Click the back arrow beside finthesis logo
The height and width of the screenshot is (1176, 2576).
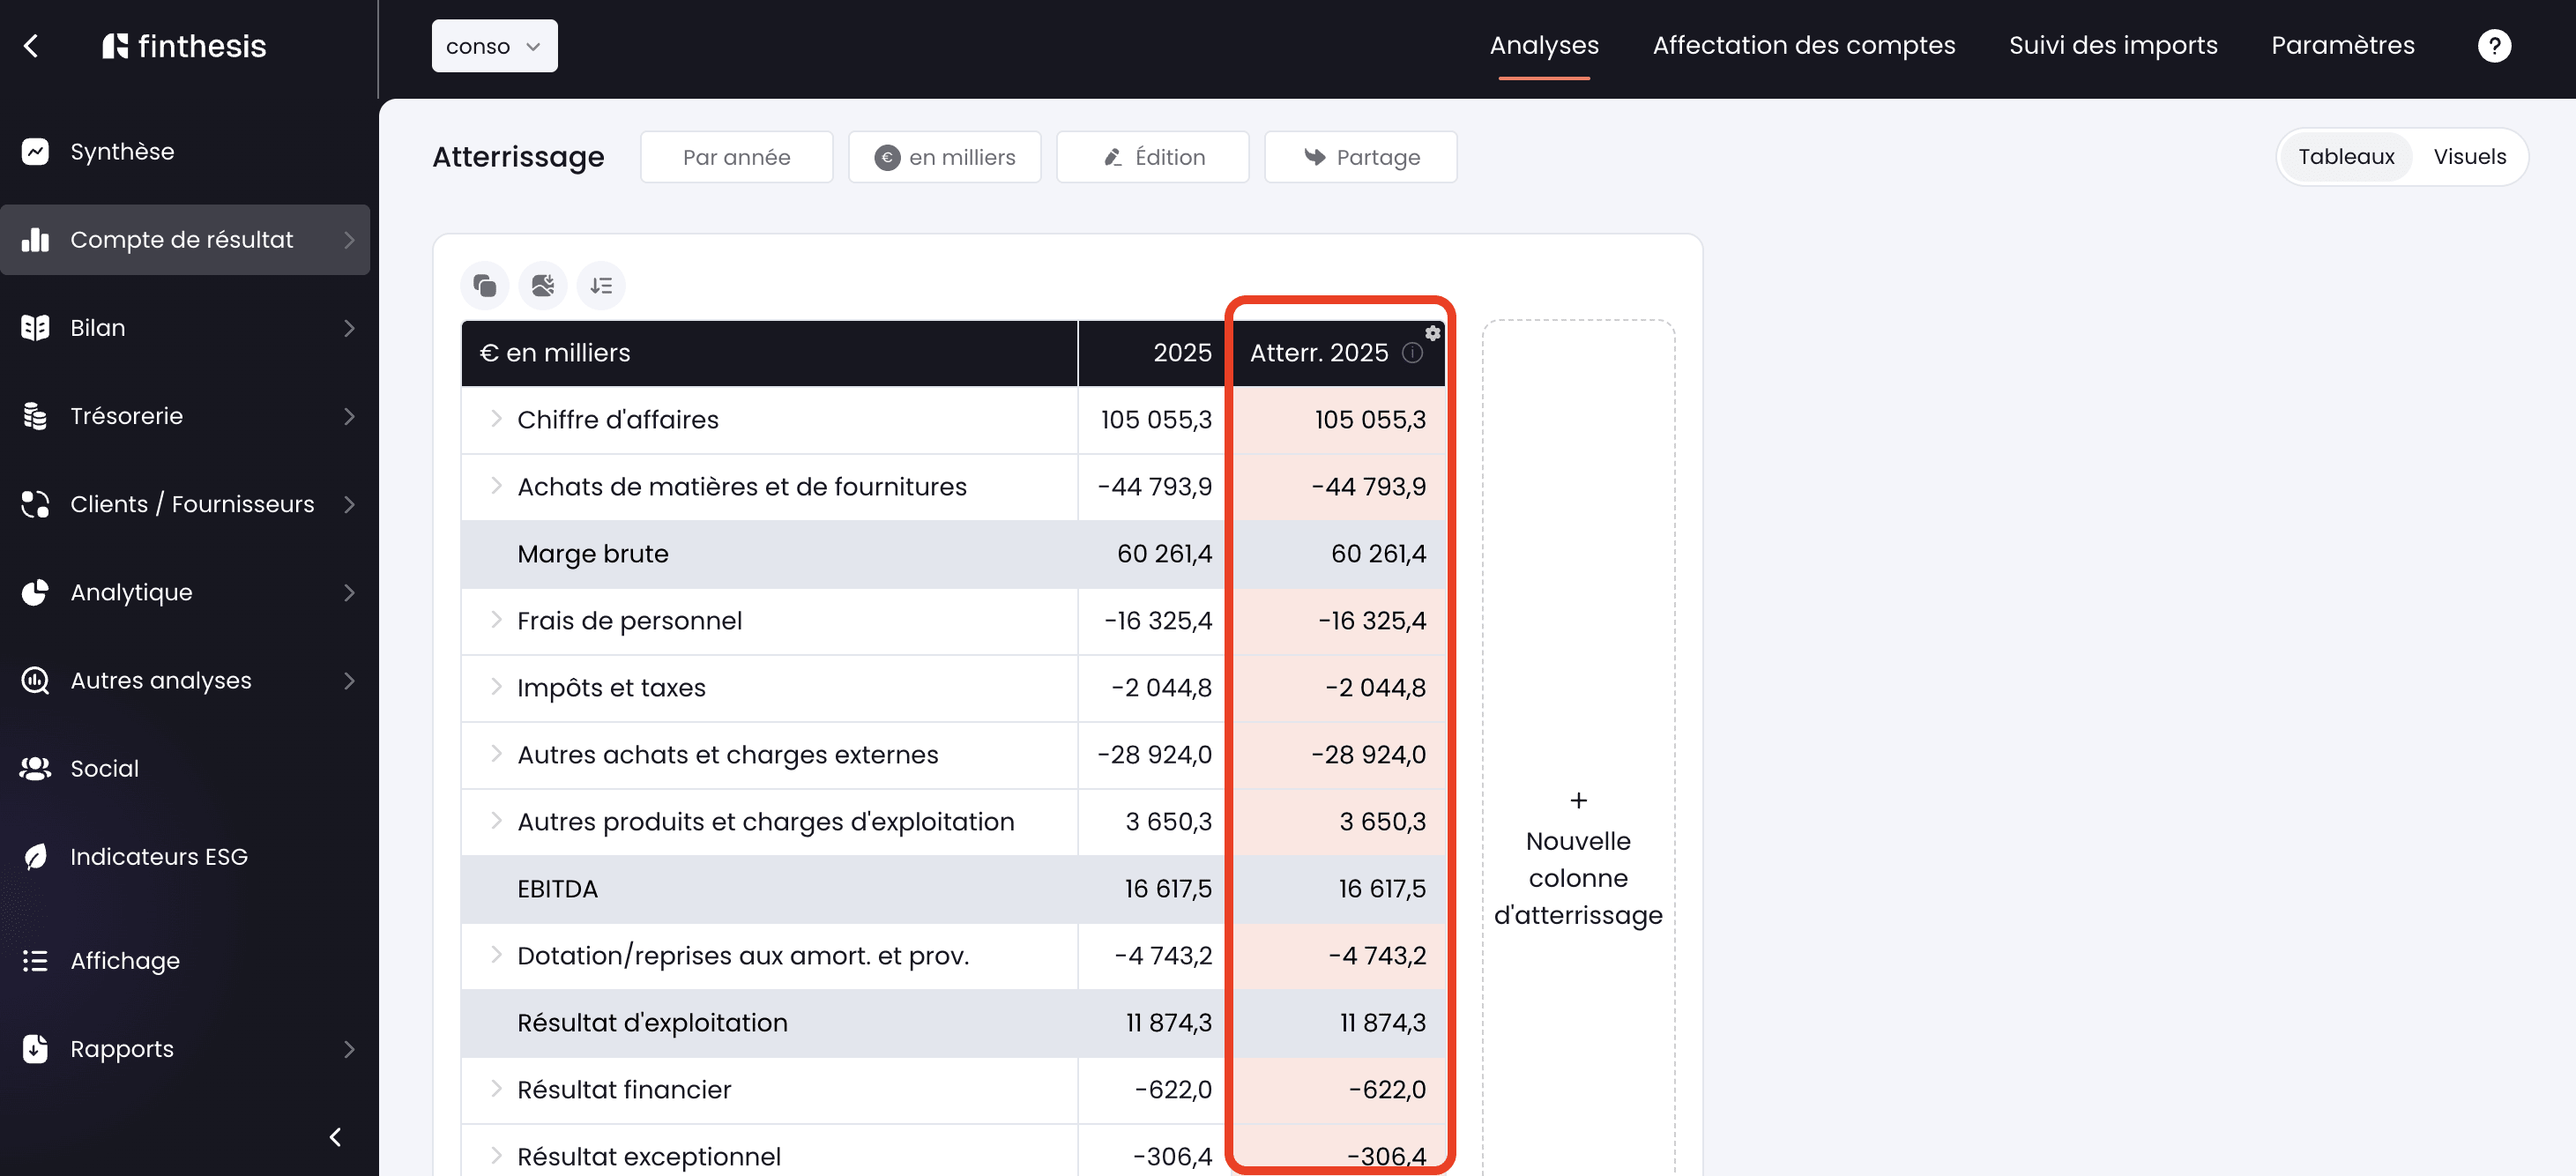pyautogui.click(x=31, y=46)
